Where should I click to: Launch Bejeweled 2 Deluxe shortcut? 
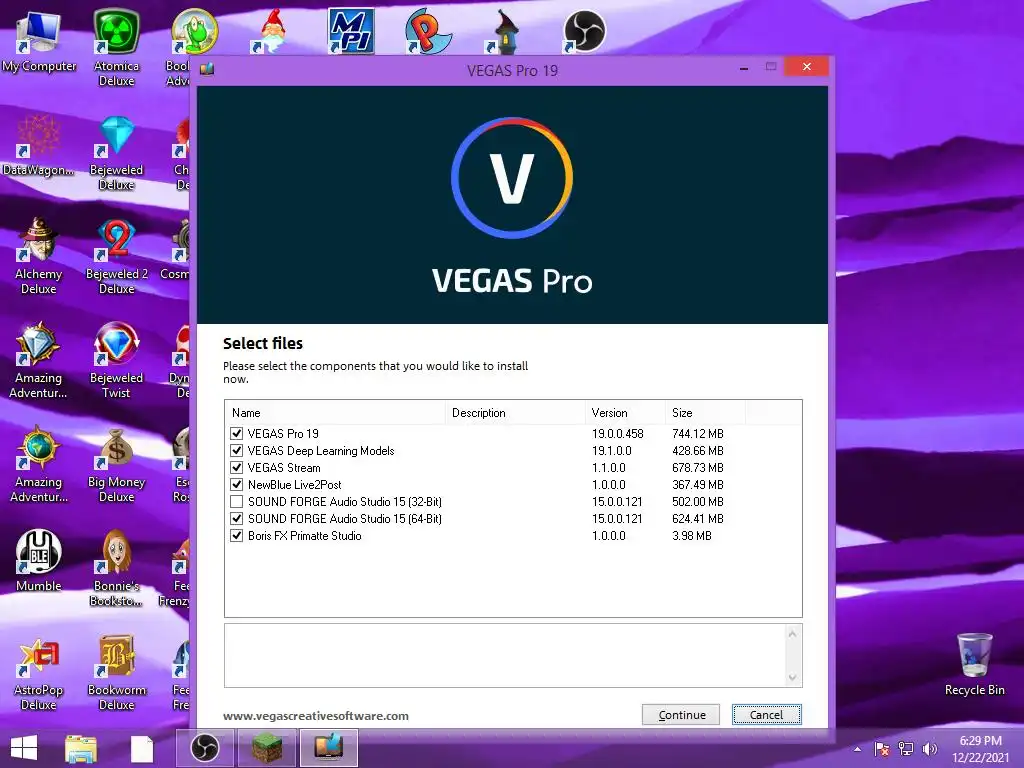click(x=116, y=256)
